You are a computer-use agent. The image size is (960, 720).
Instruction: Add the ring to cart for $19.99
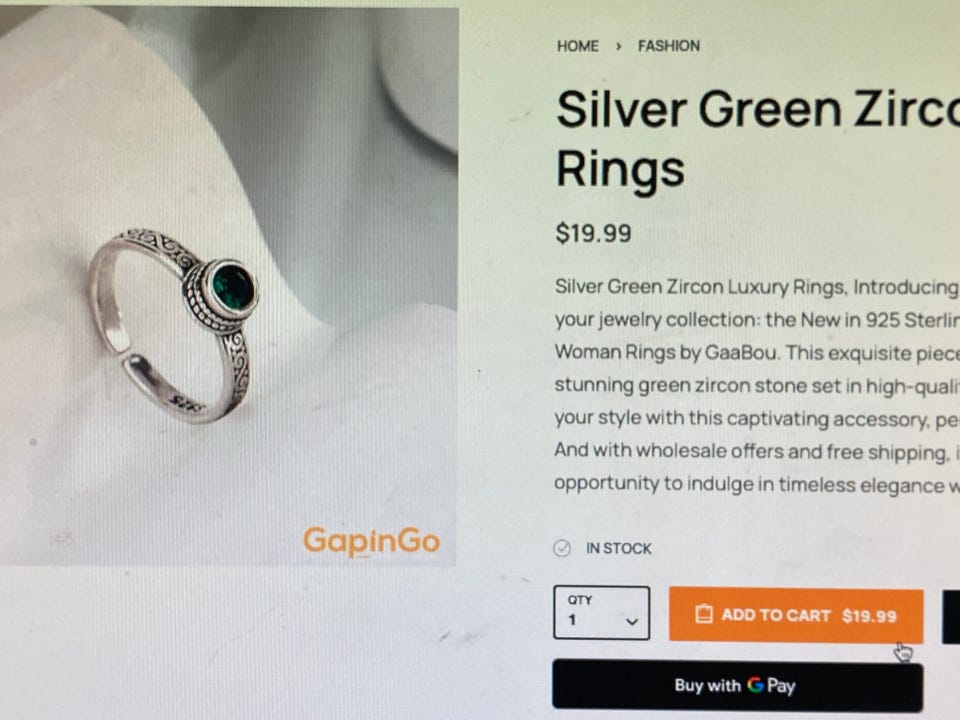click(796, 615)
